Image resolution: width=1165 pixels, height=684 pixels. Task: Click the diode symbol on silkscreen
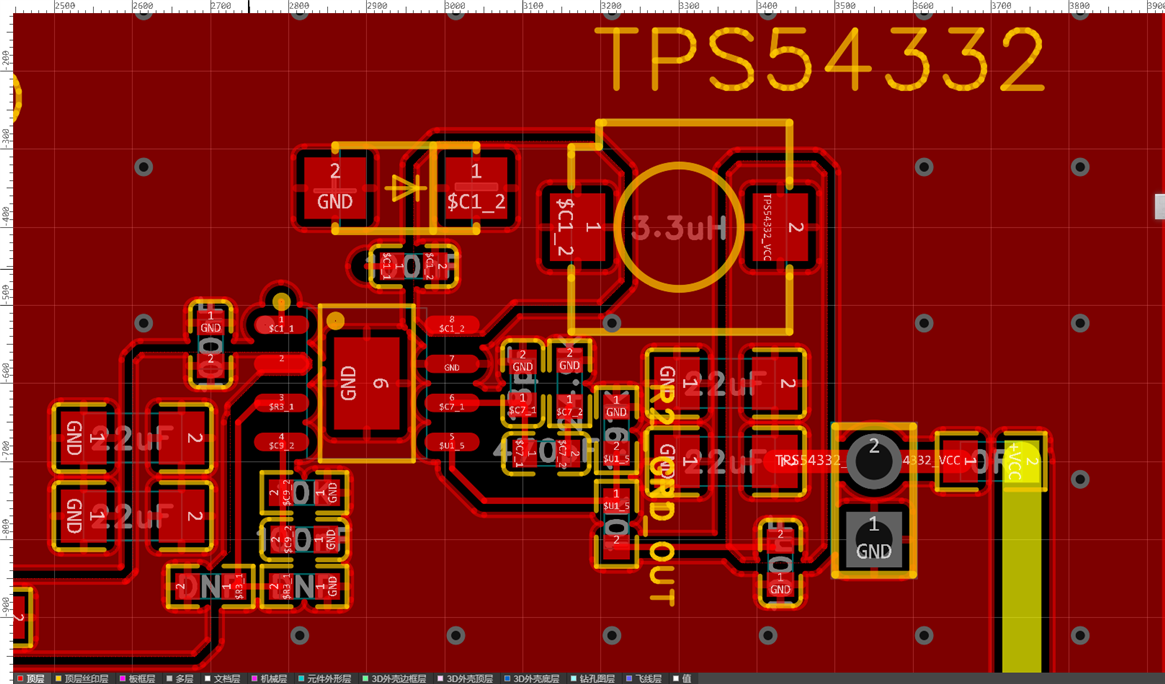[x=405, y=188]
